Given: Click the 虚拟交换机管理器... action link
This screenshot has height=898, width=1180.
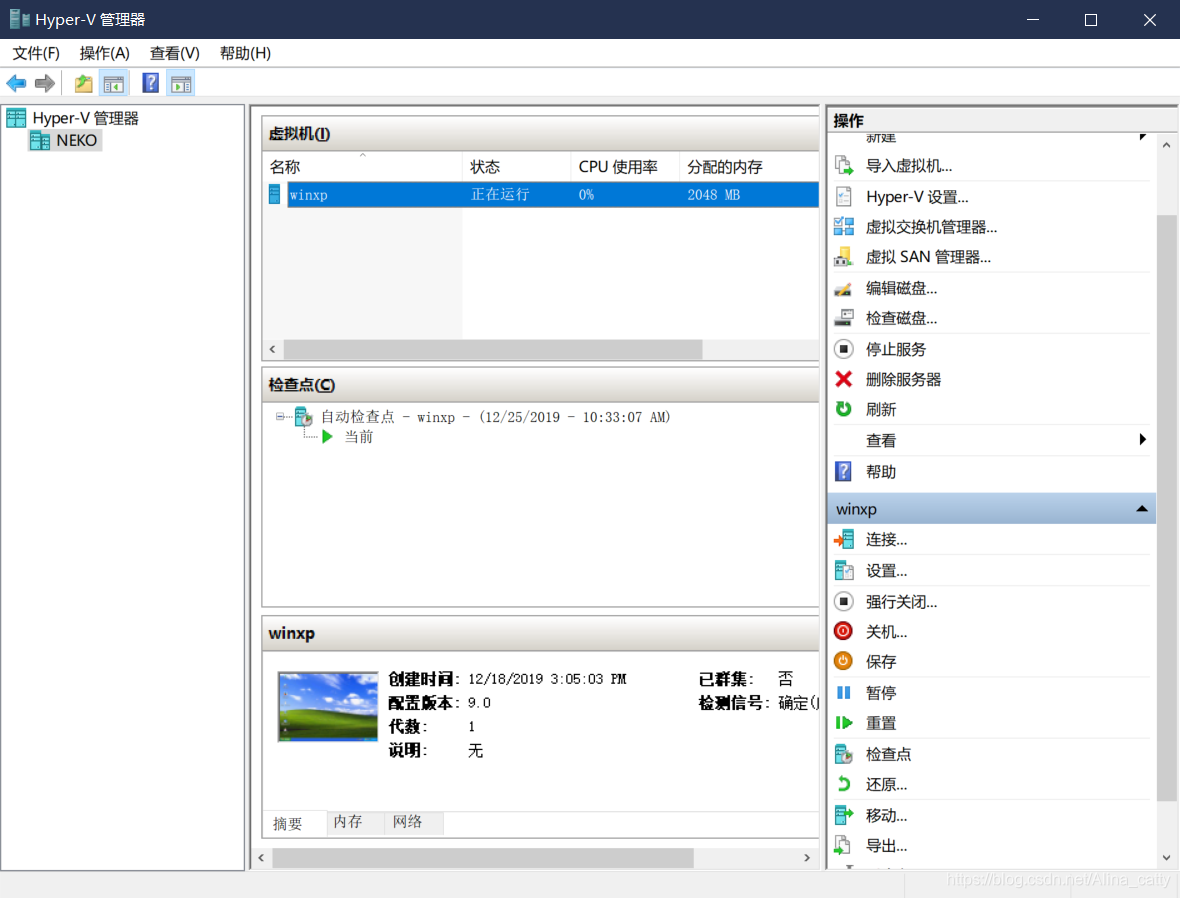Looking at the screenshot, I should pyautogui.click(x=932, y=227).
